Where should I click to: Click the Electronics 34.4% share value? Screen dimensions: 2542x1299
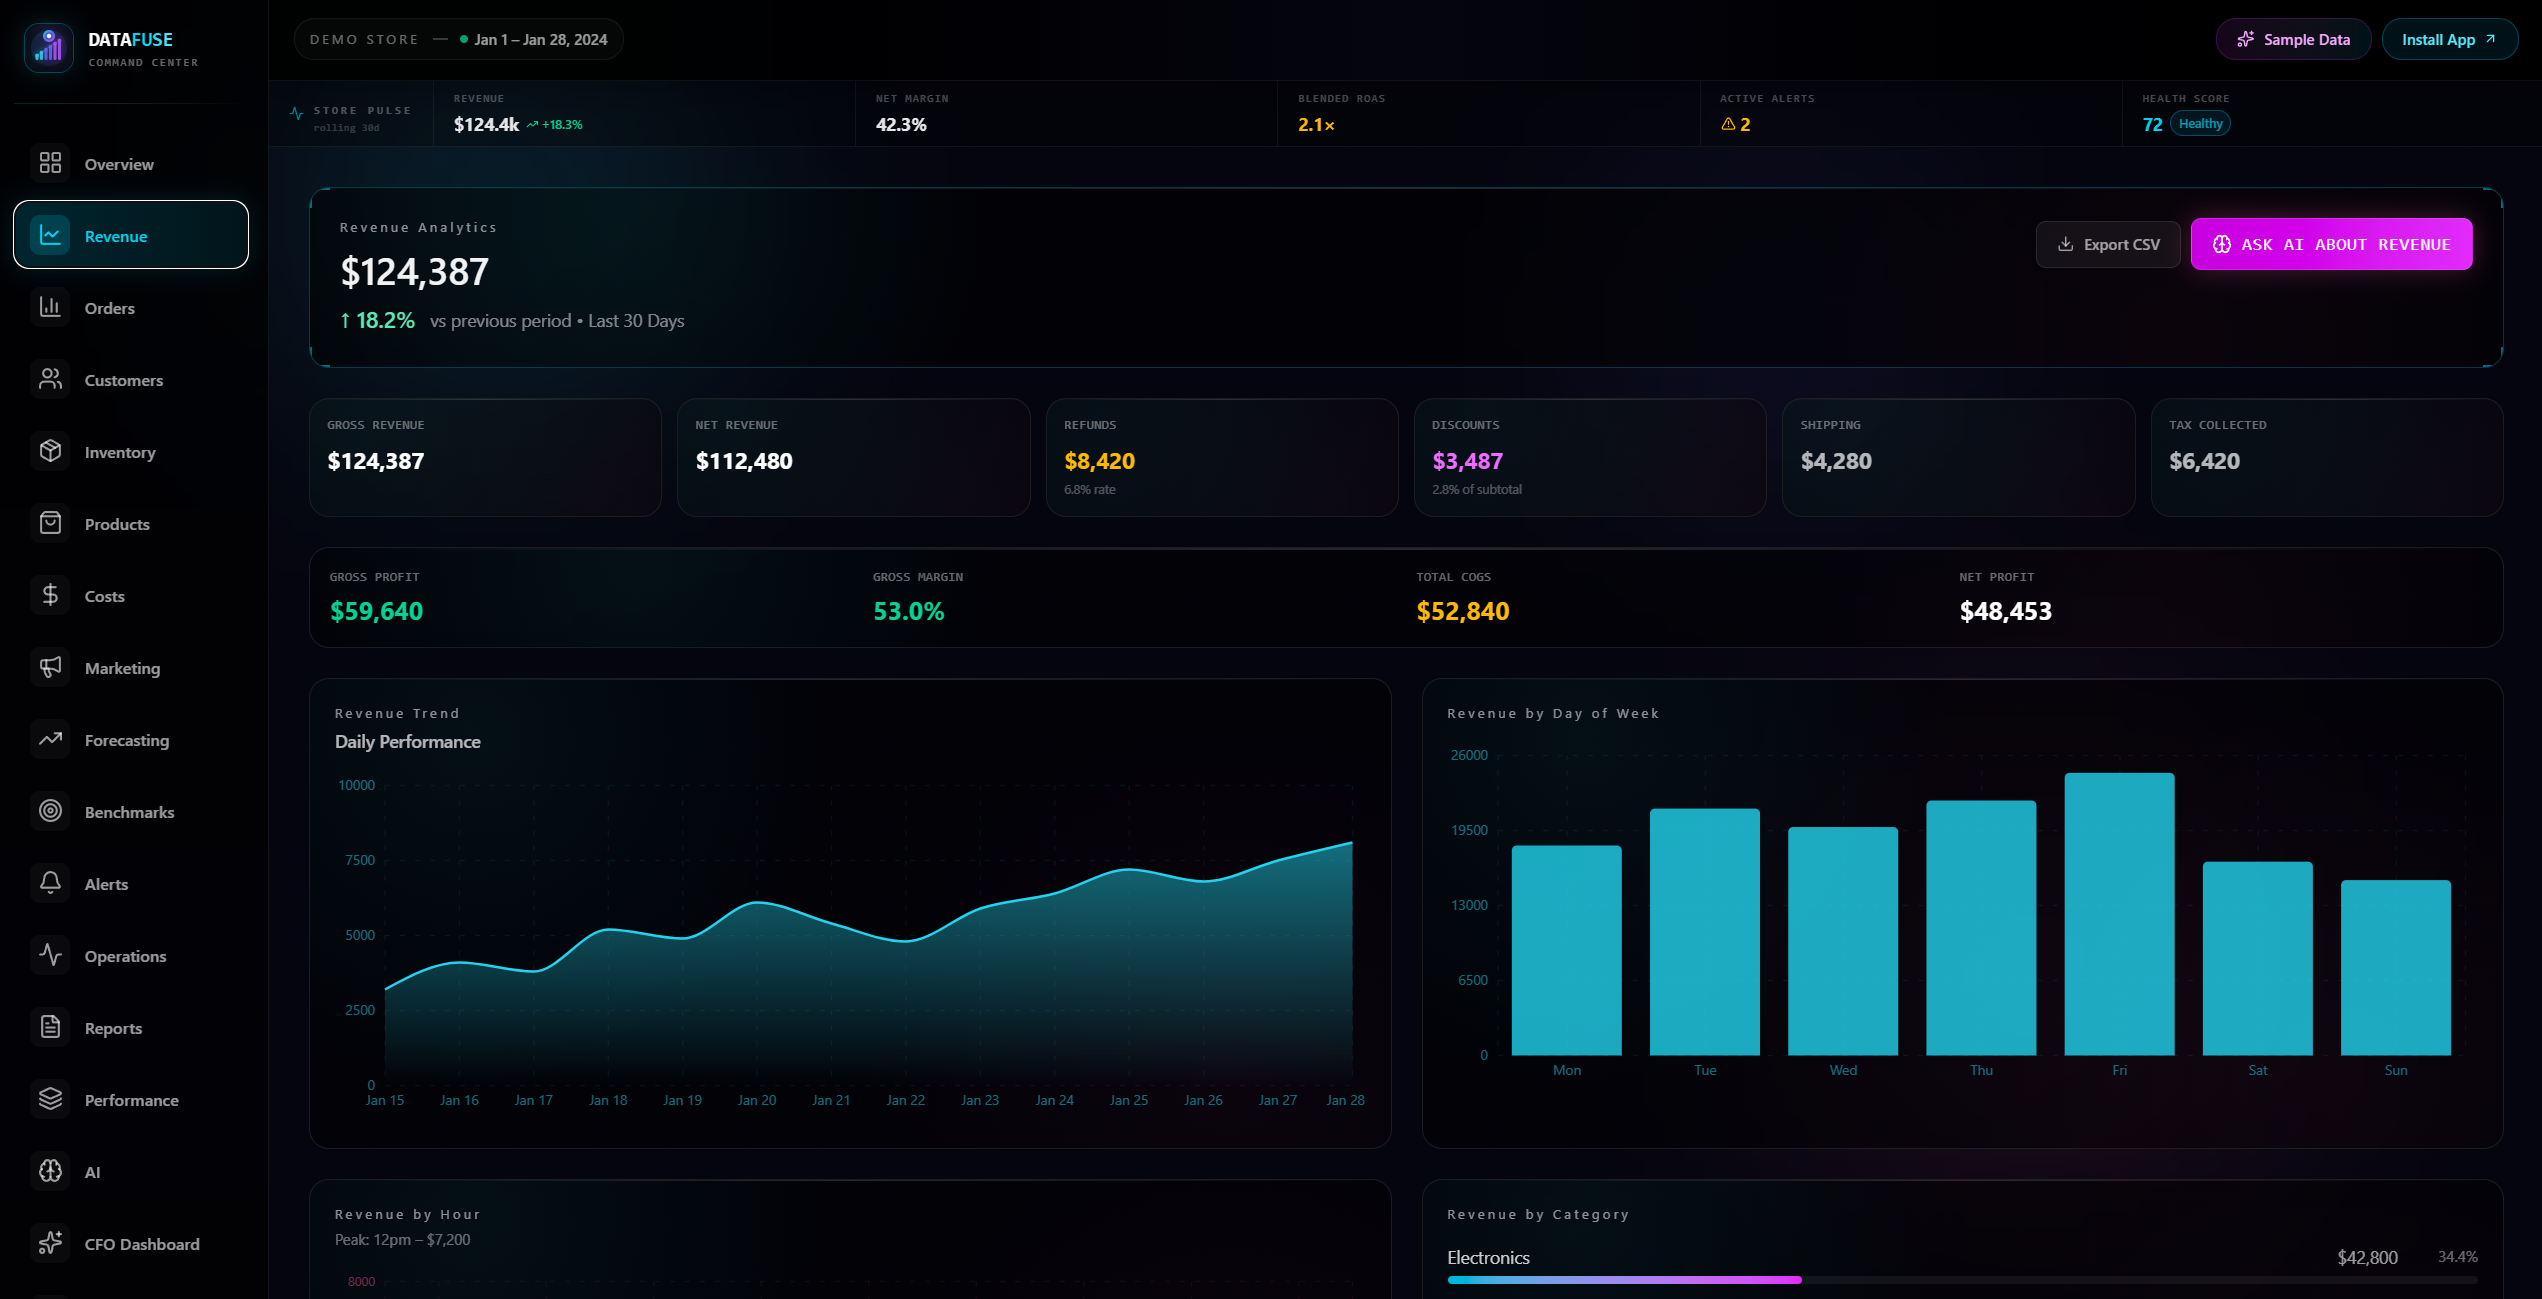click(x=2457, y=1256)
